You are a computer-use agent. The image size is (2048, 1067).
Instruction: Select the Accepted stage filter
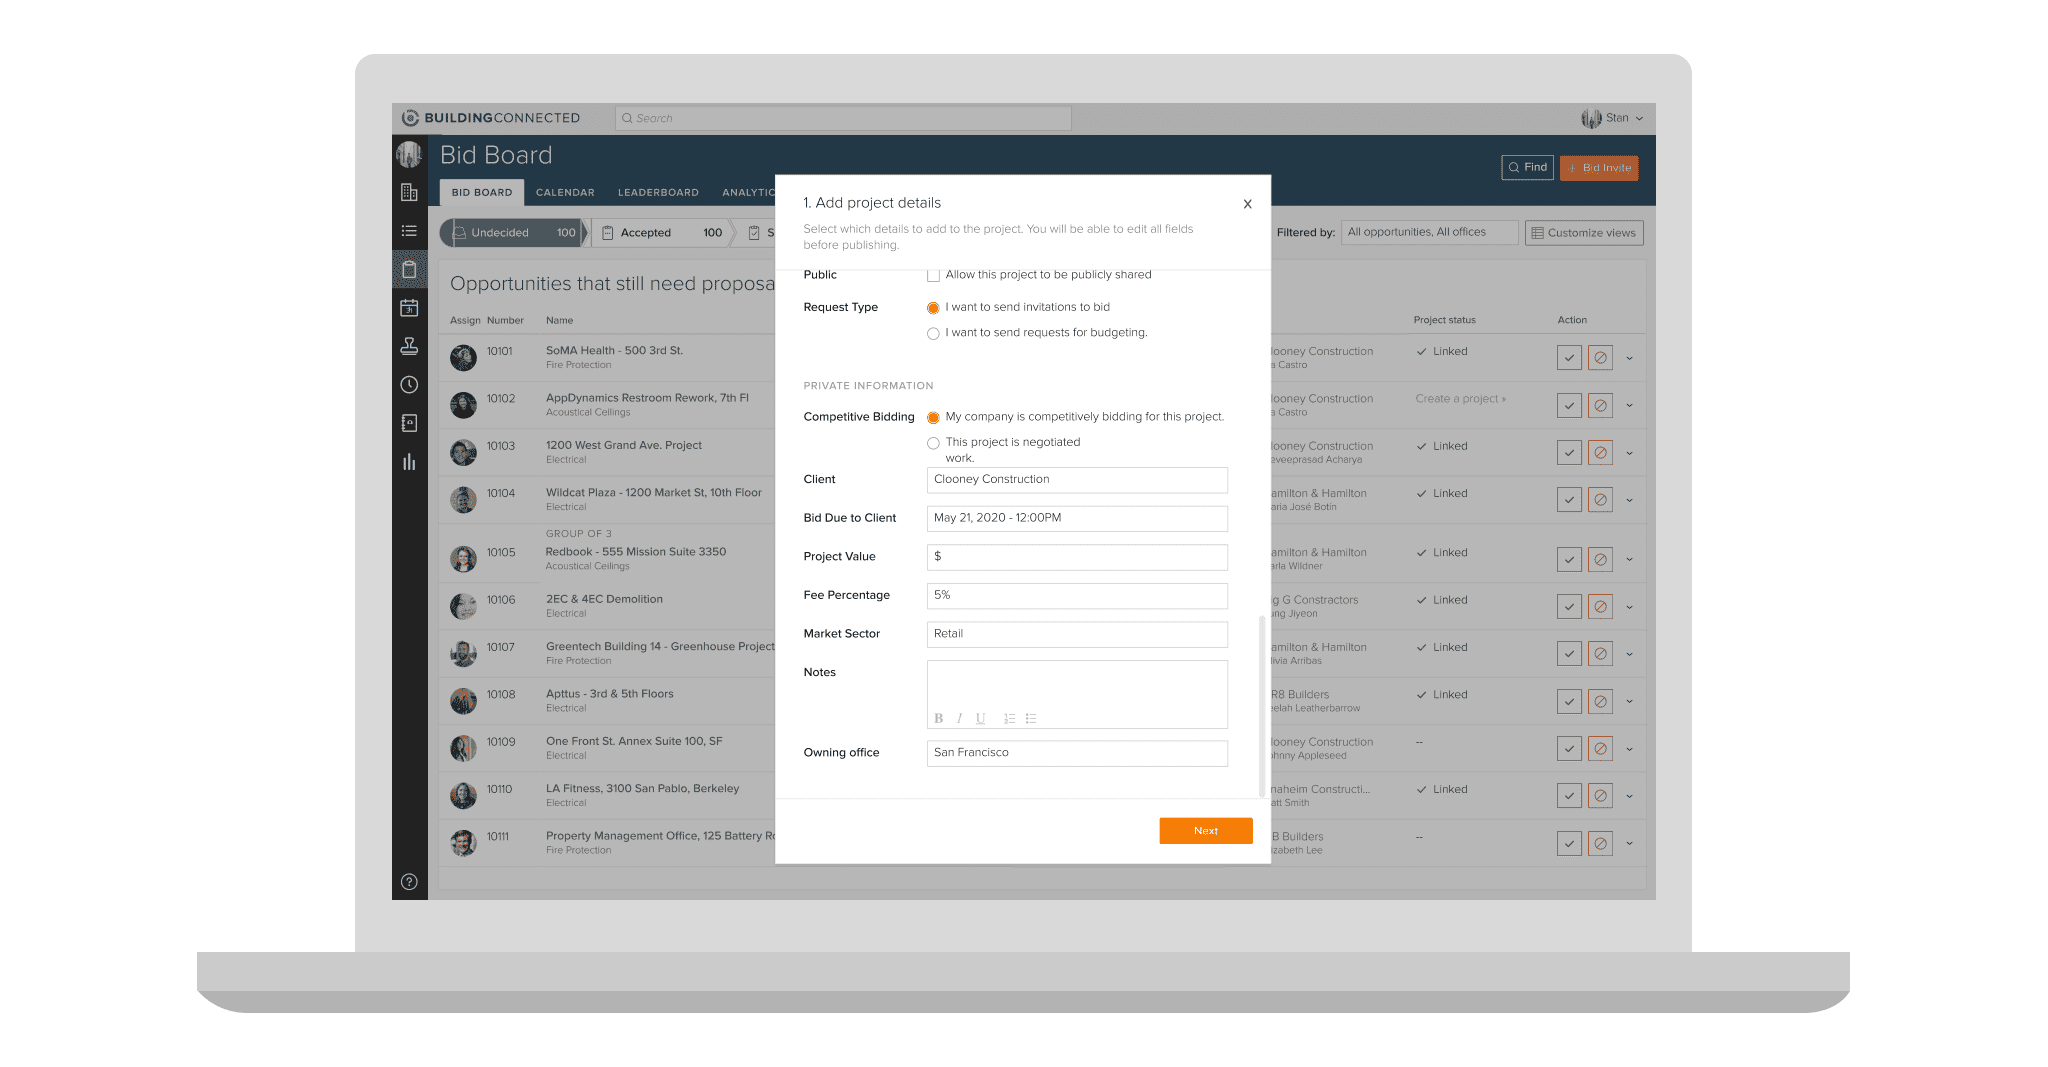coord(662,233)
